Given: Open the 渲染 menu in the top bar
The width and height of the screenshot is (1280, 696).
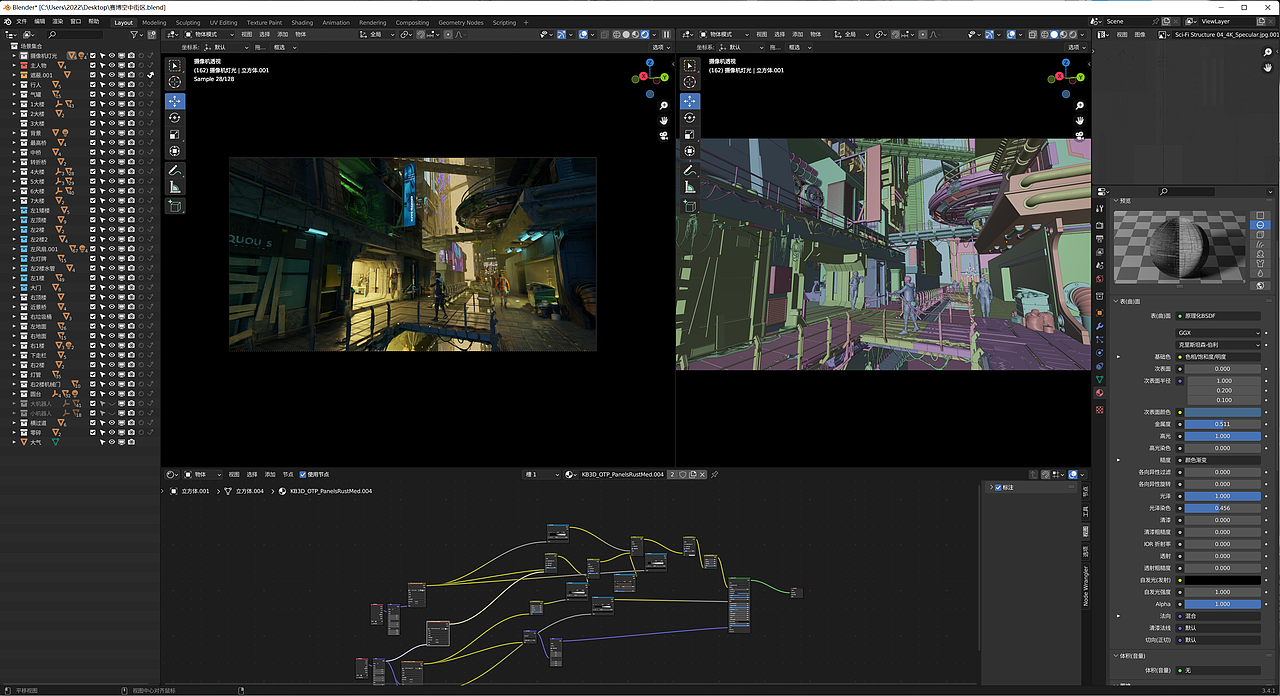Looking at the screenshot, I should [58, 21].
